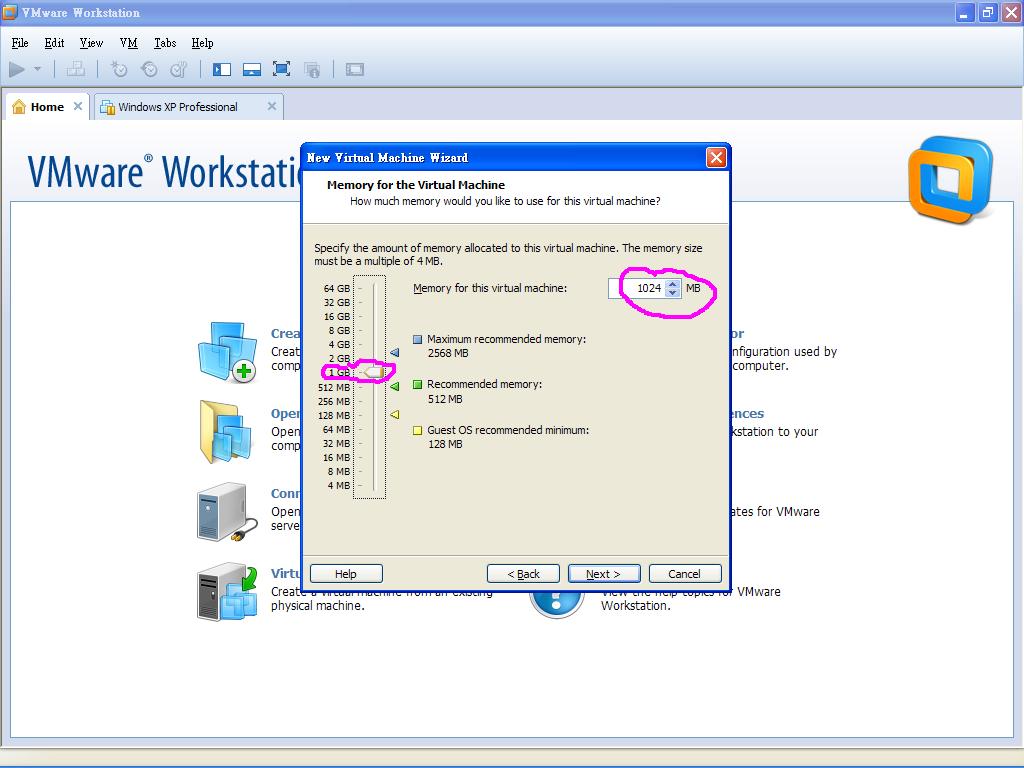Viewport: 1024px width, 768px height.
Task: Click the 2568 MB maximum memory value
Action: [x=448, y=353]
